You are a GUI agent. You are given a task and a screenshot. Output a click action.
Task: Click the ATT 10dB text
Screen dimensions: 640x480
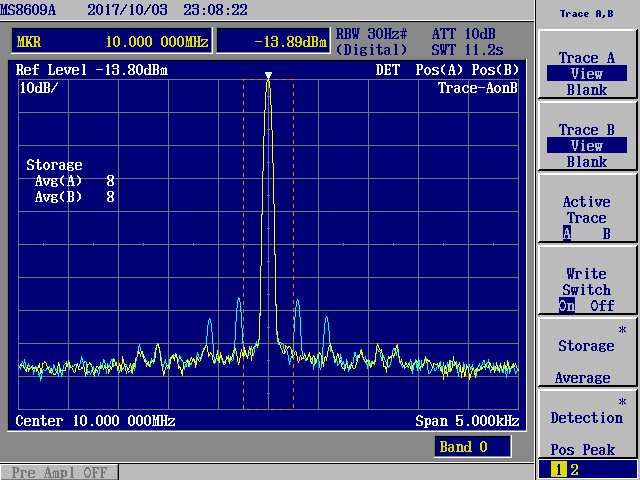pos(464,33)
